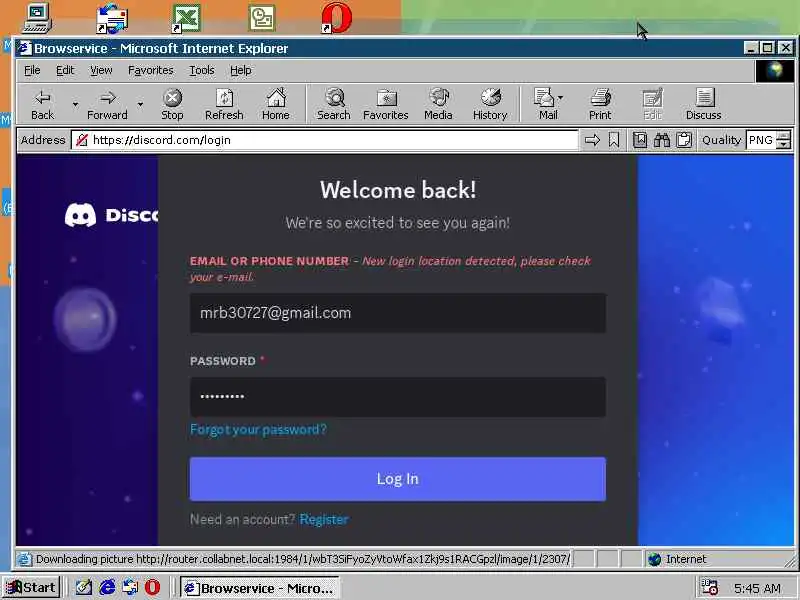
Task: Open the Help menu
Action: click(x=241, y=70)
